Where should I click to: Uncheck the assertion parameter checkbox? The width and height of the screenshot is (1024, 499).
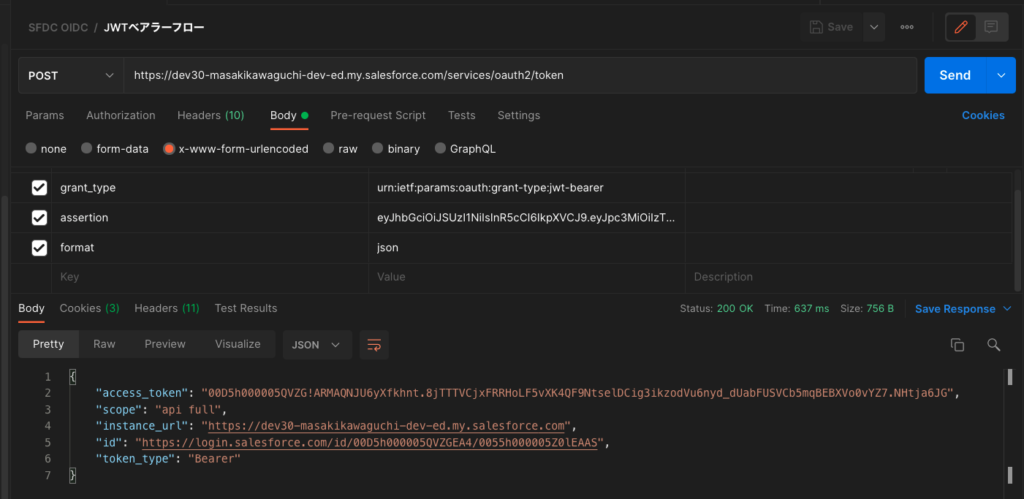40,218
